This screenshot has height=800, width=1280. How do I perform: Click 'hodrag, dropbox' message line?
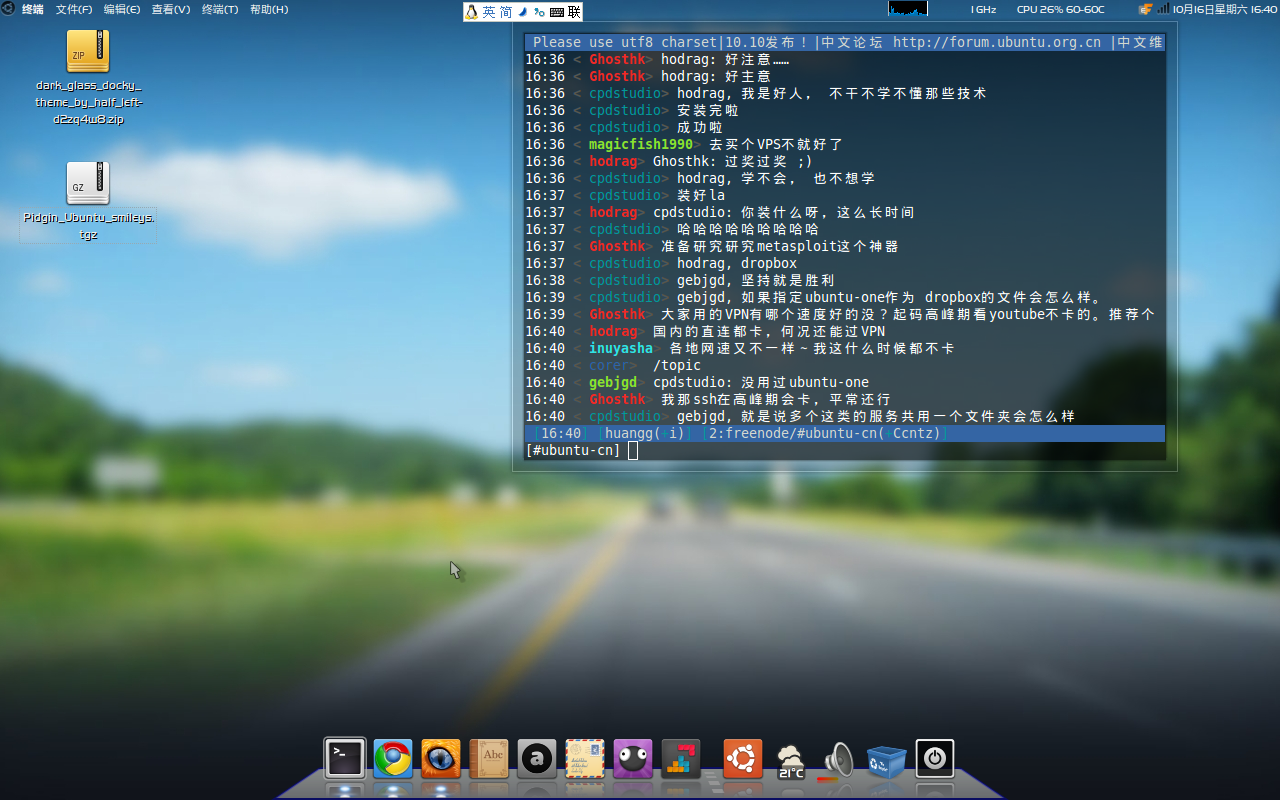pyautogui.click(x=737, y=263)
